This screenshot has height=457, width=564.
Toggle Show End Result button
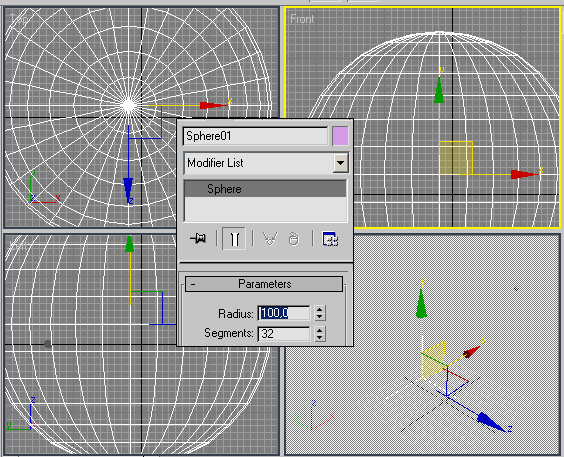point(234,239)
